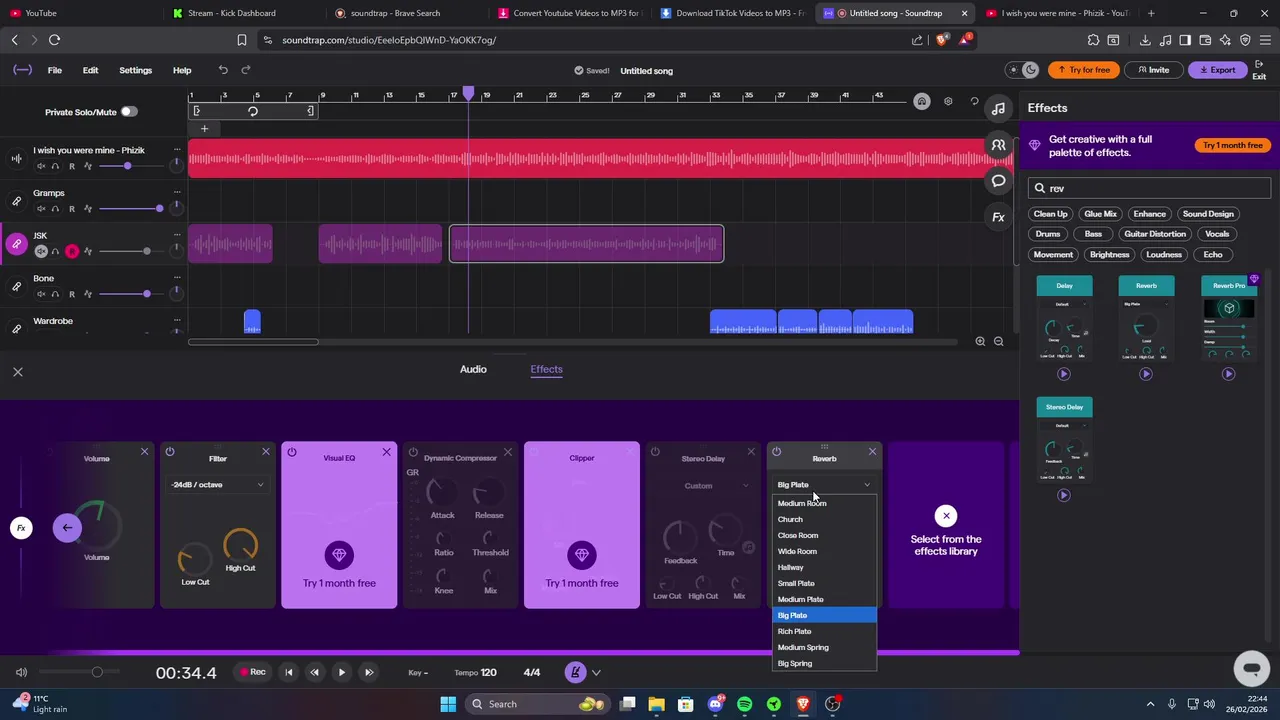Open more options for Gramps track
This screenshot has height=720, width=1280.
[177, 193]
